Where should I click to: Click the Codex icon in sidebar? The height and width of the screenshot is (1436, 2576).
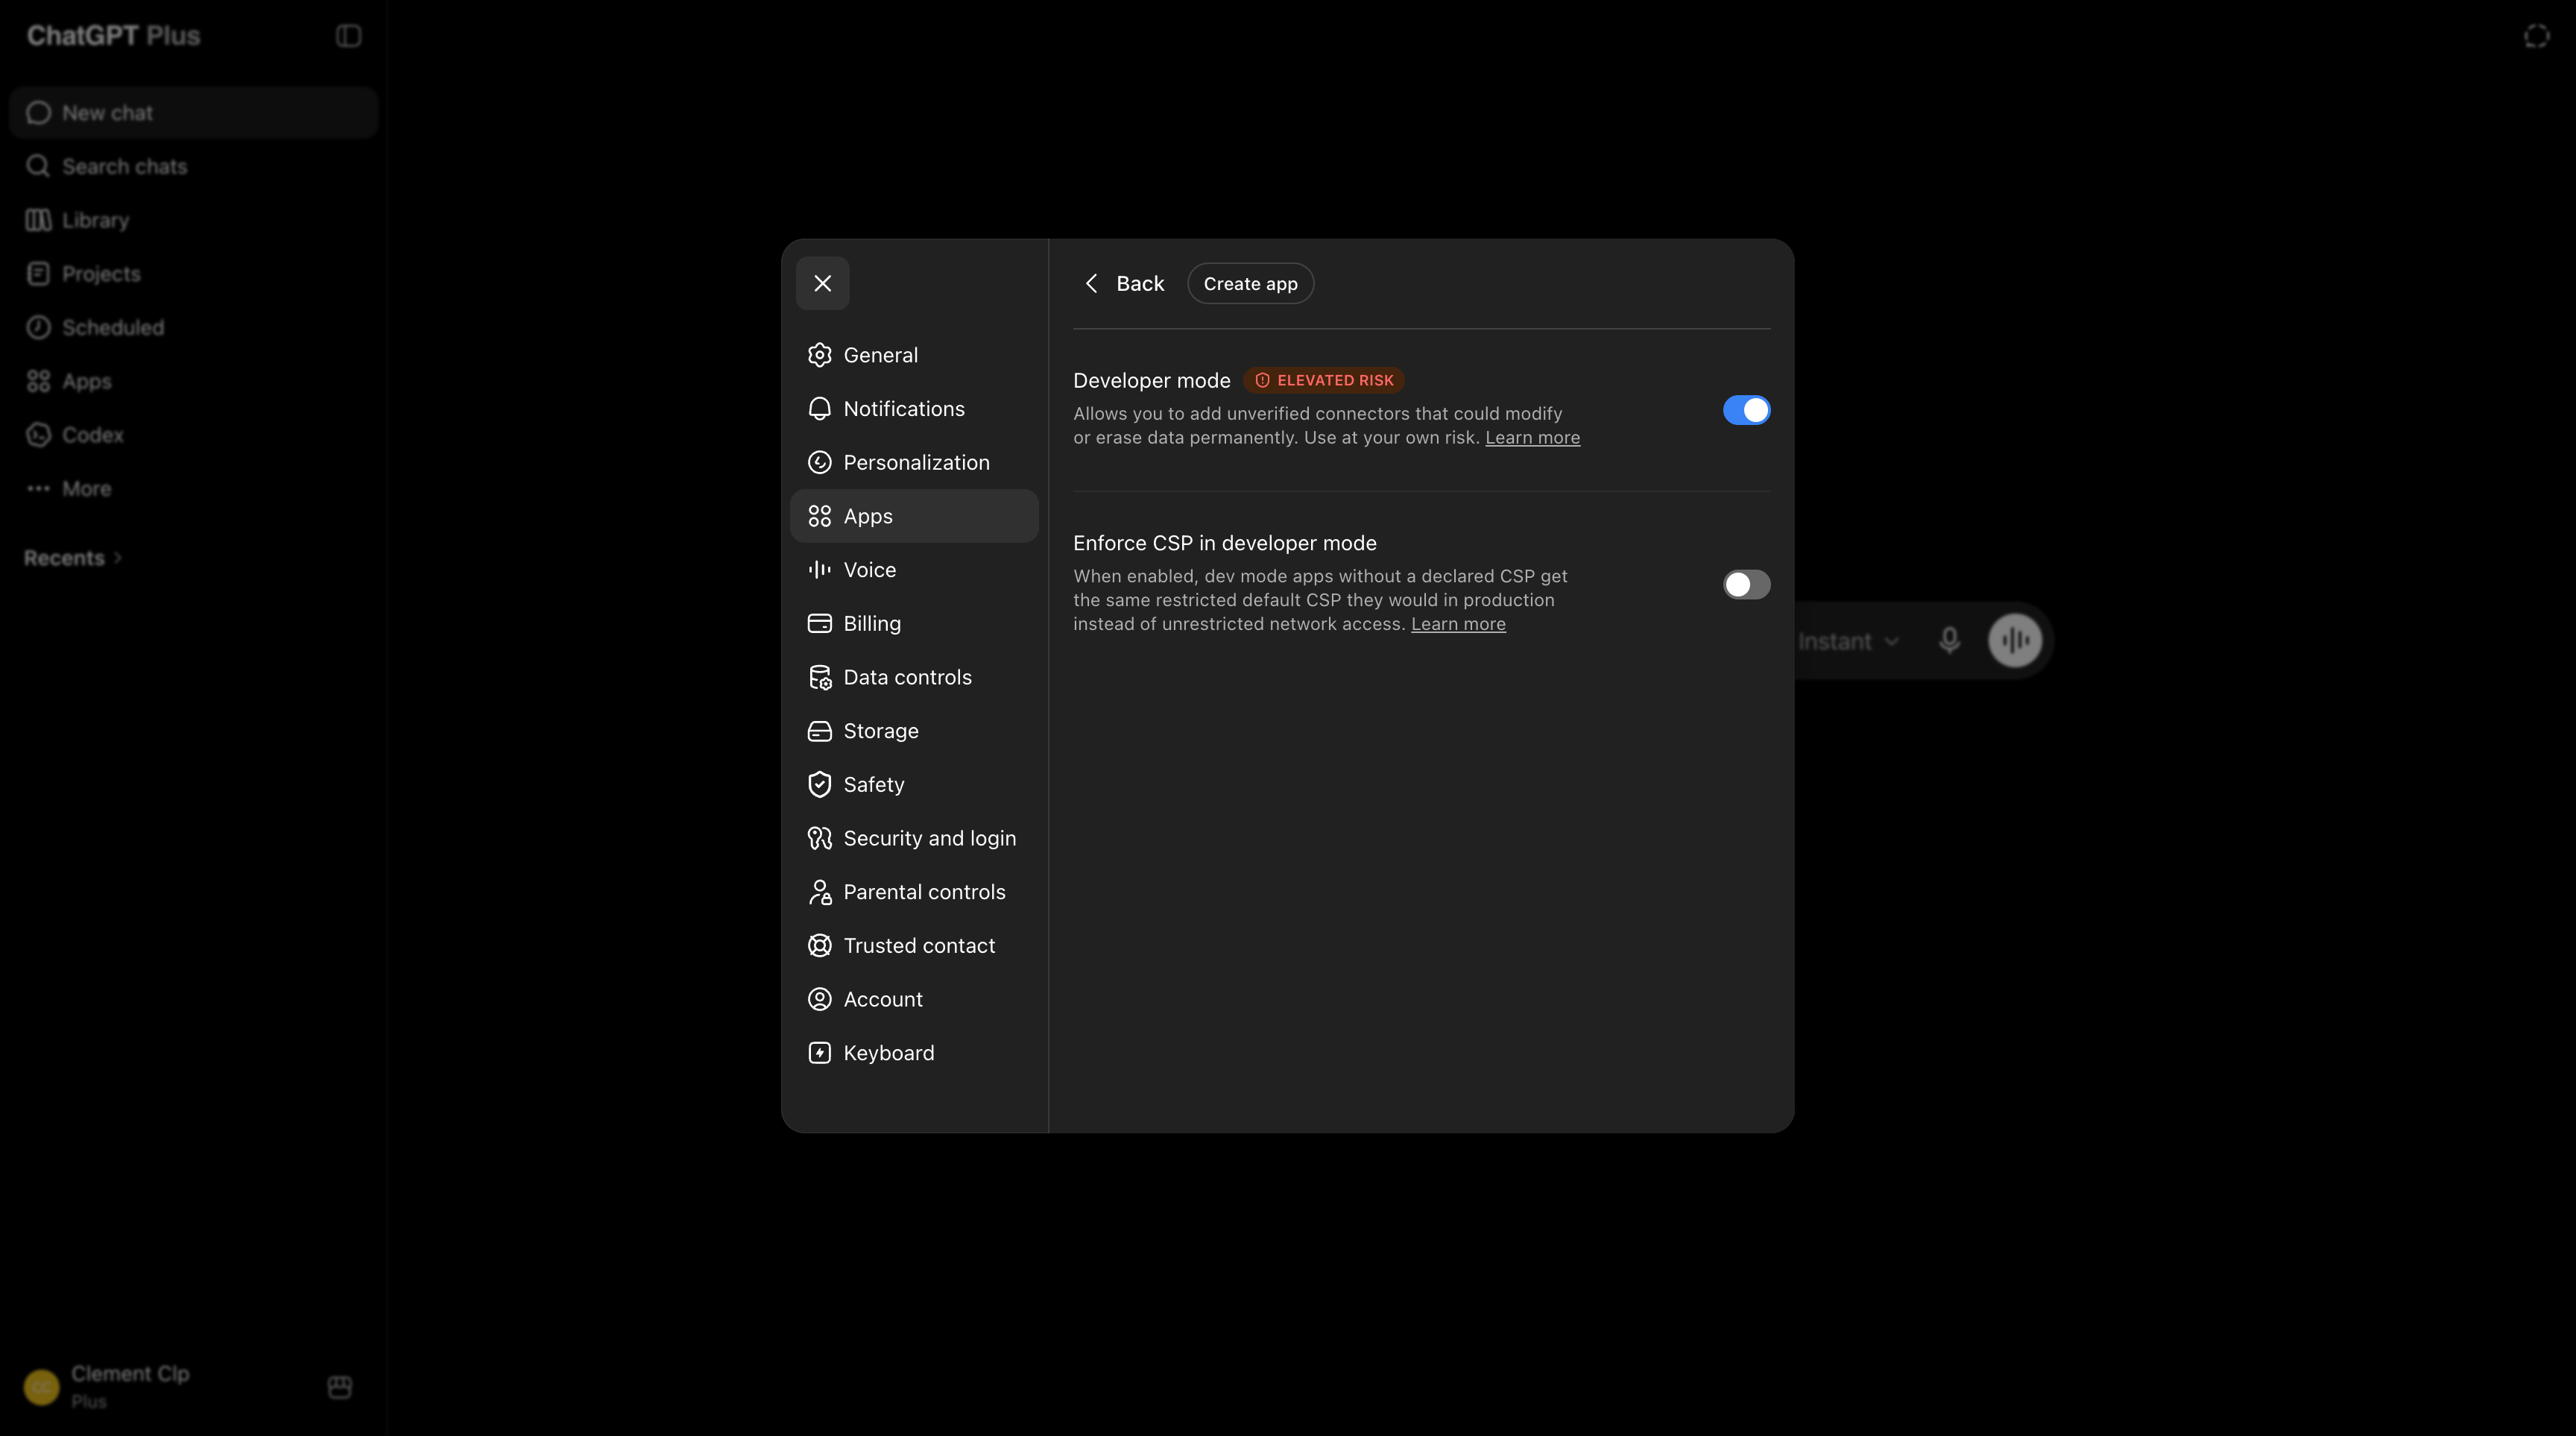[x=38, y=435]
